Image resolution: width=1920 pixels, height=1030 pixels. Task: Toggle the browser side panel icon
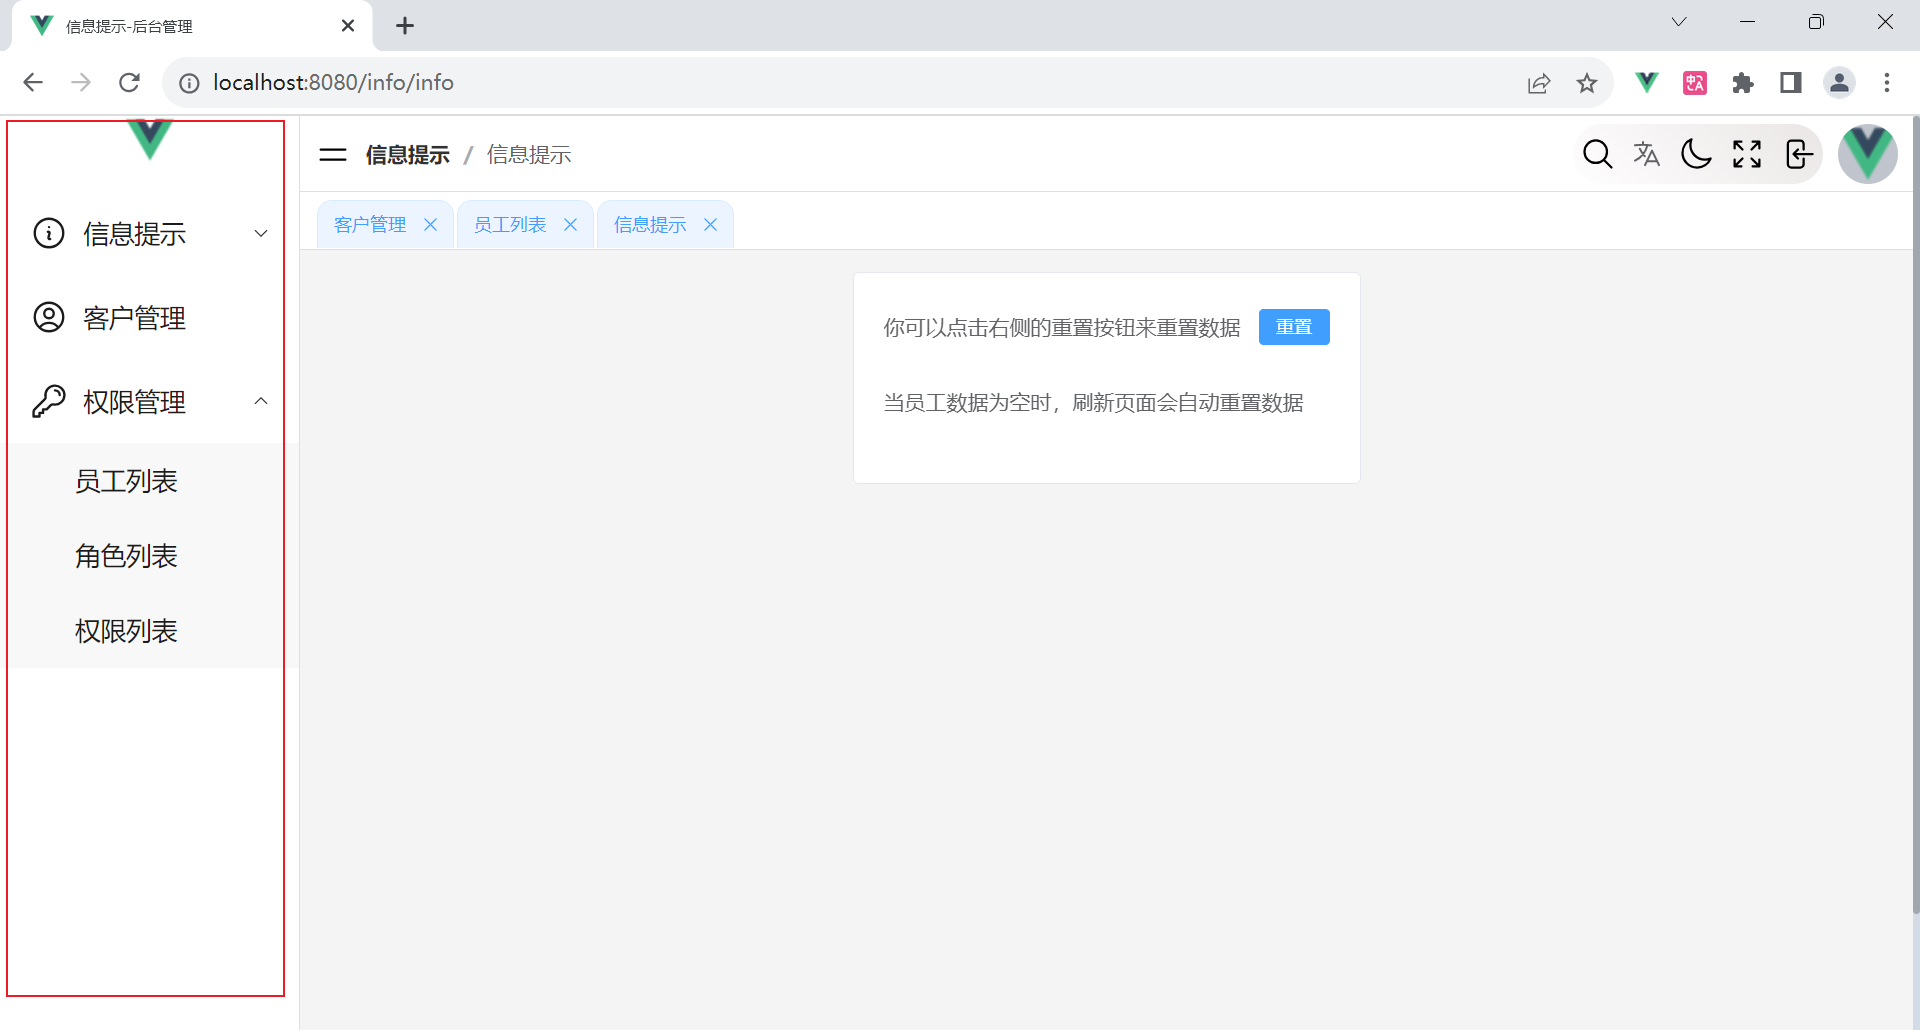click(1791, 83)
